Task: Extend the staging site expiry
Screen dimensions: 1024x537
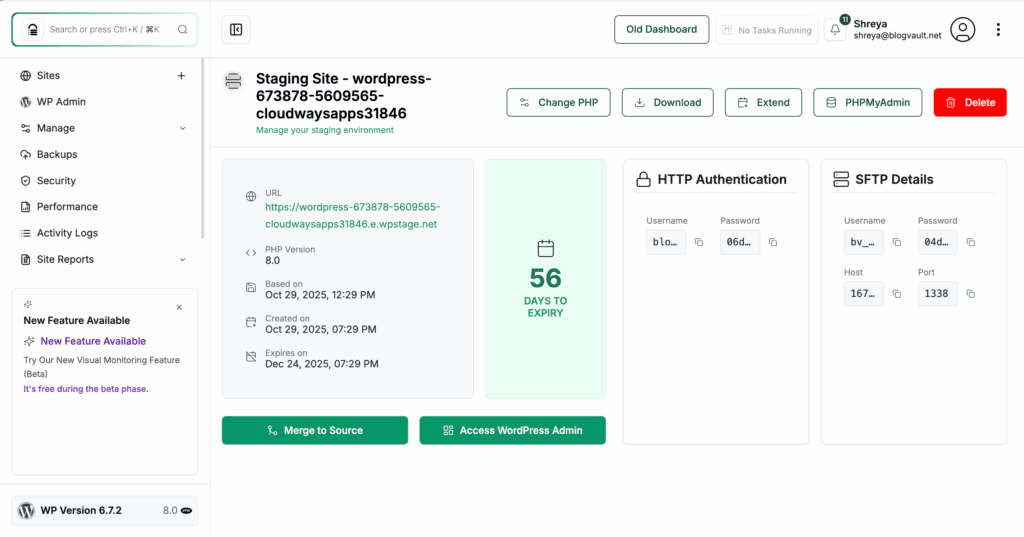Action: coord(763,103)
